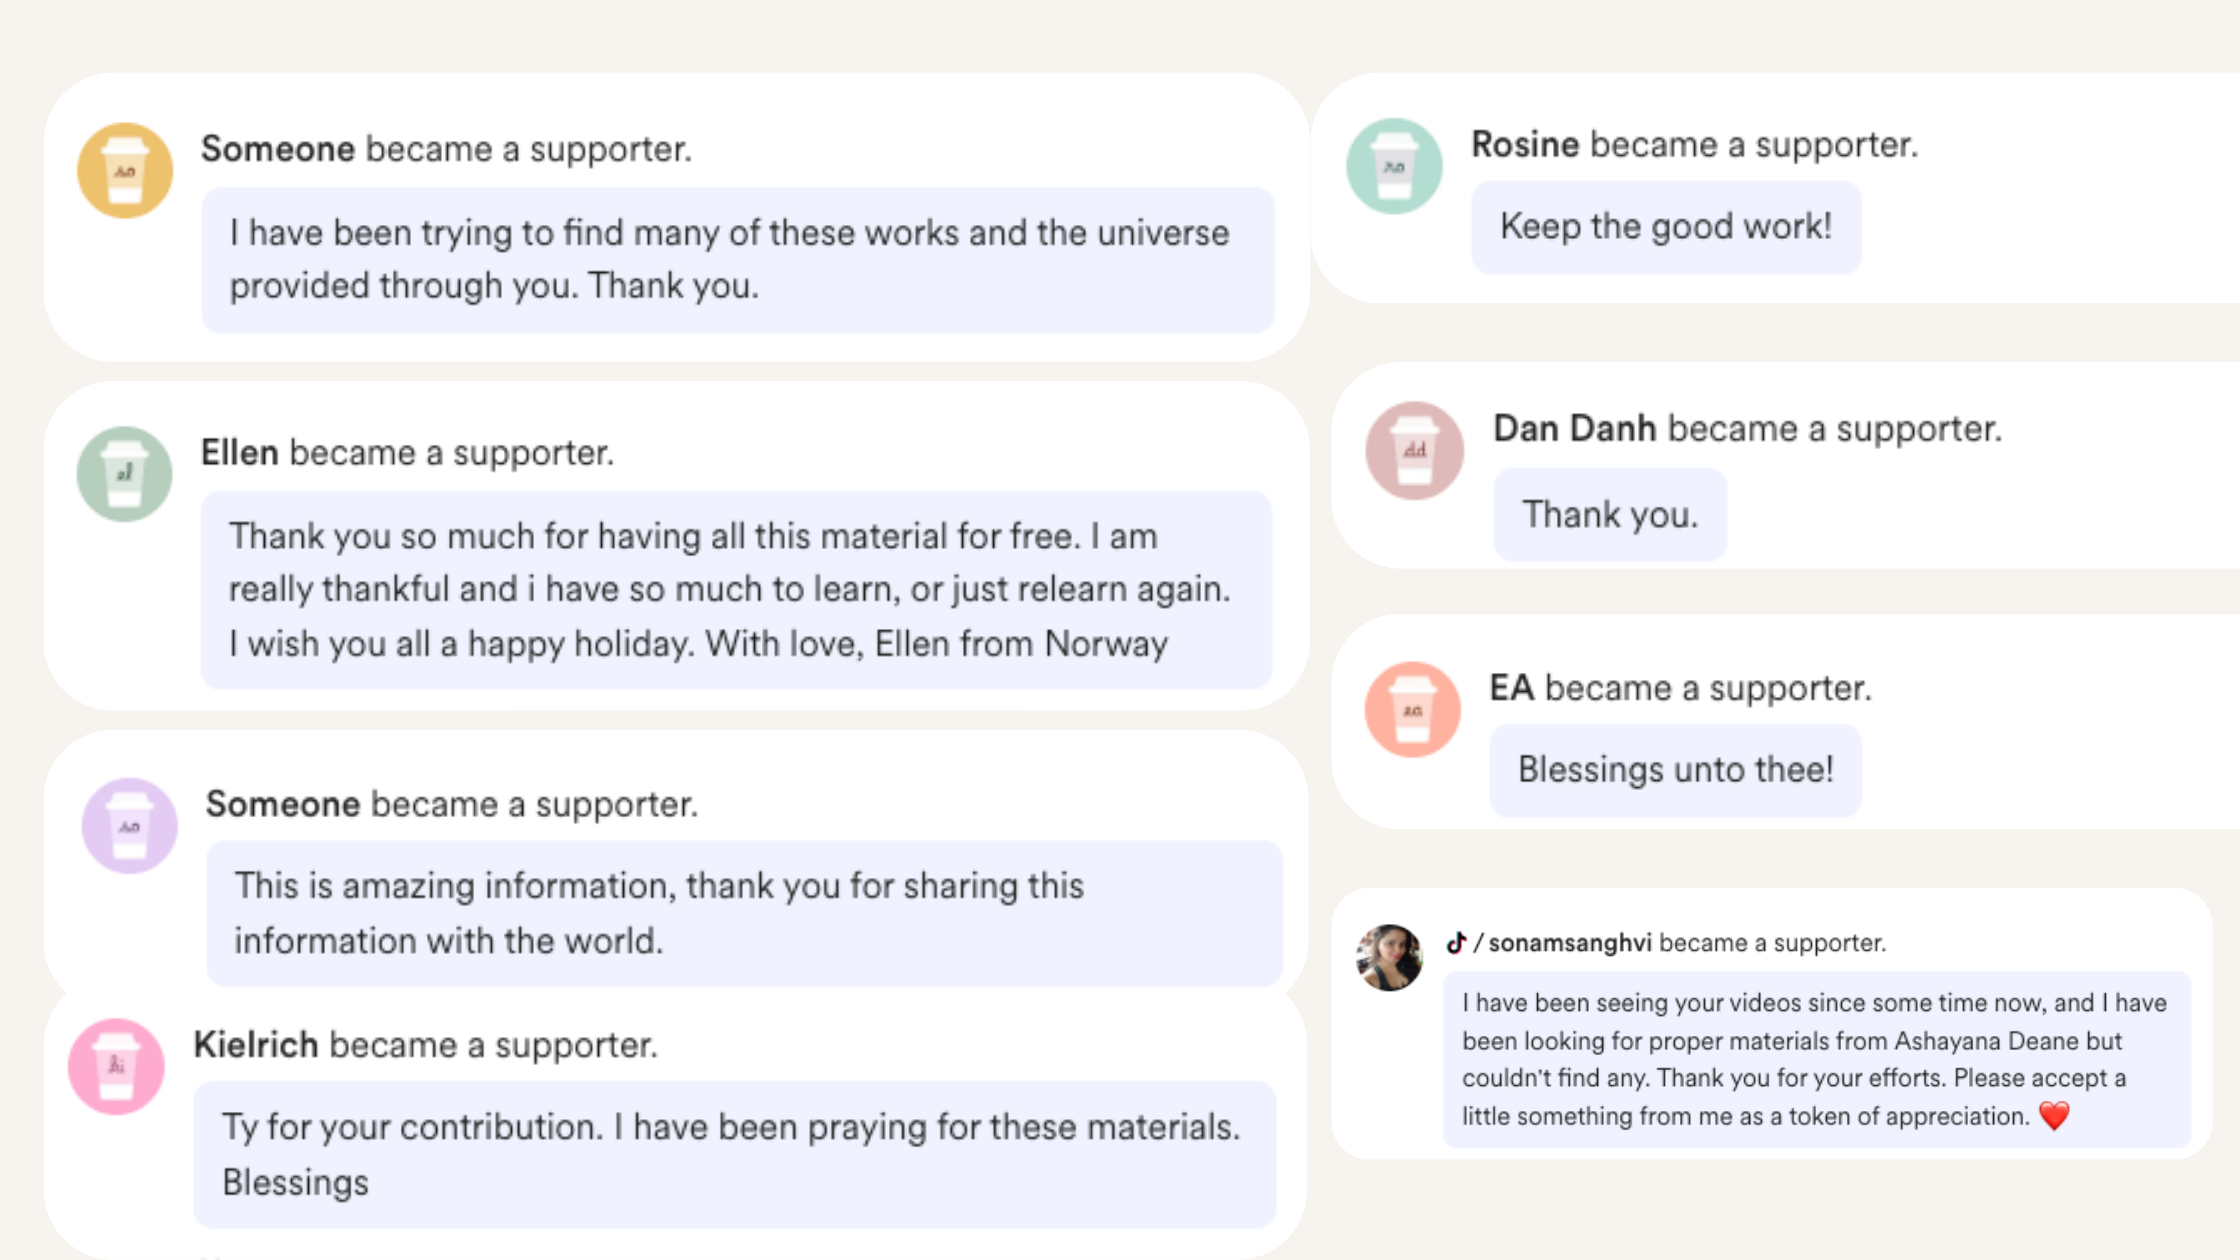Open the sonamsanghvi username link
The height and width of the screenshot is (1260, 2240).
pyautogui.click(x=1569, y=943)
